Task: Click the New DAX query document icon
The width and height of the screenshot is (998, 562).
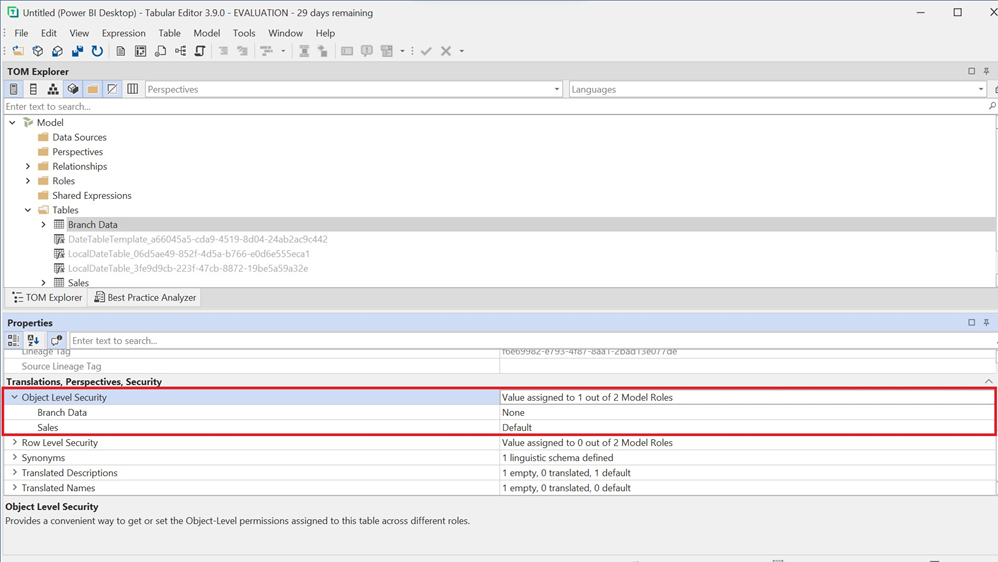Action: (120, 51)
